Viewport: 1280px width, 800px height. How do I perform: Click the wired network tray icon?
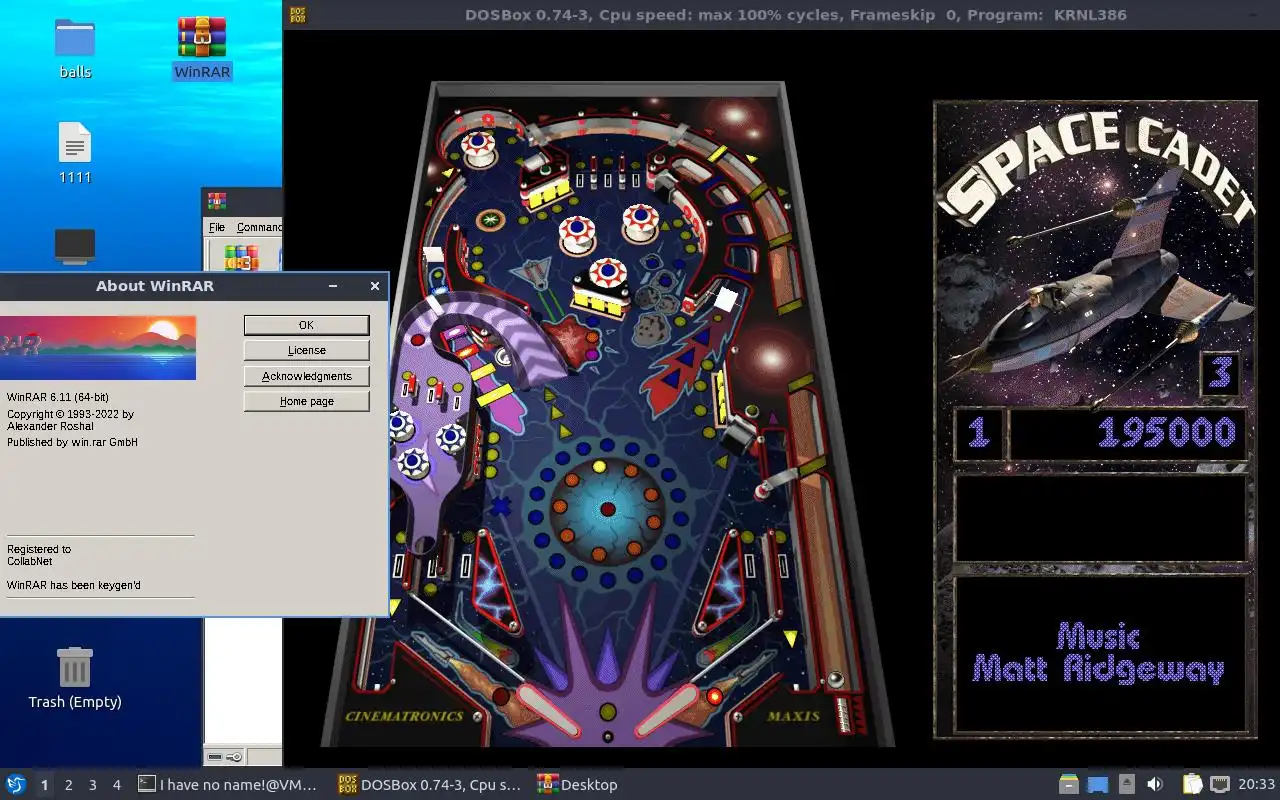(x=1220, y=785)
